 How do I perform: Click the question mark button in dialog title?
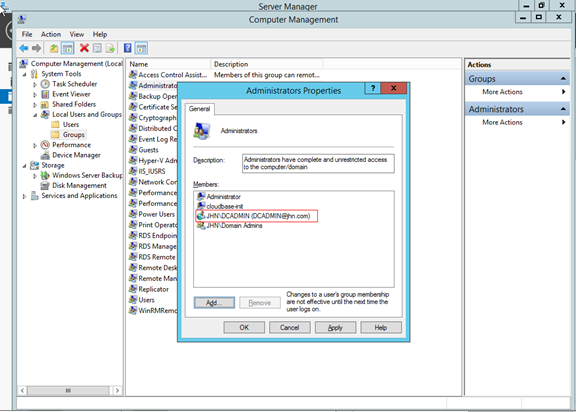click(373, 88)
